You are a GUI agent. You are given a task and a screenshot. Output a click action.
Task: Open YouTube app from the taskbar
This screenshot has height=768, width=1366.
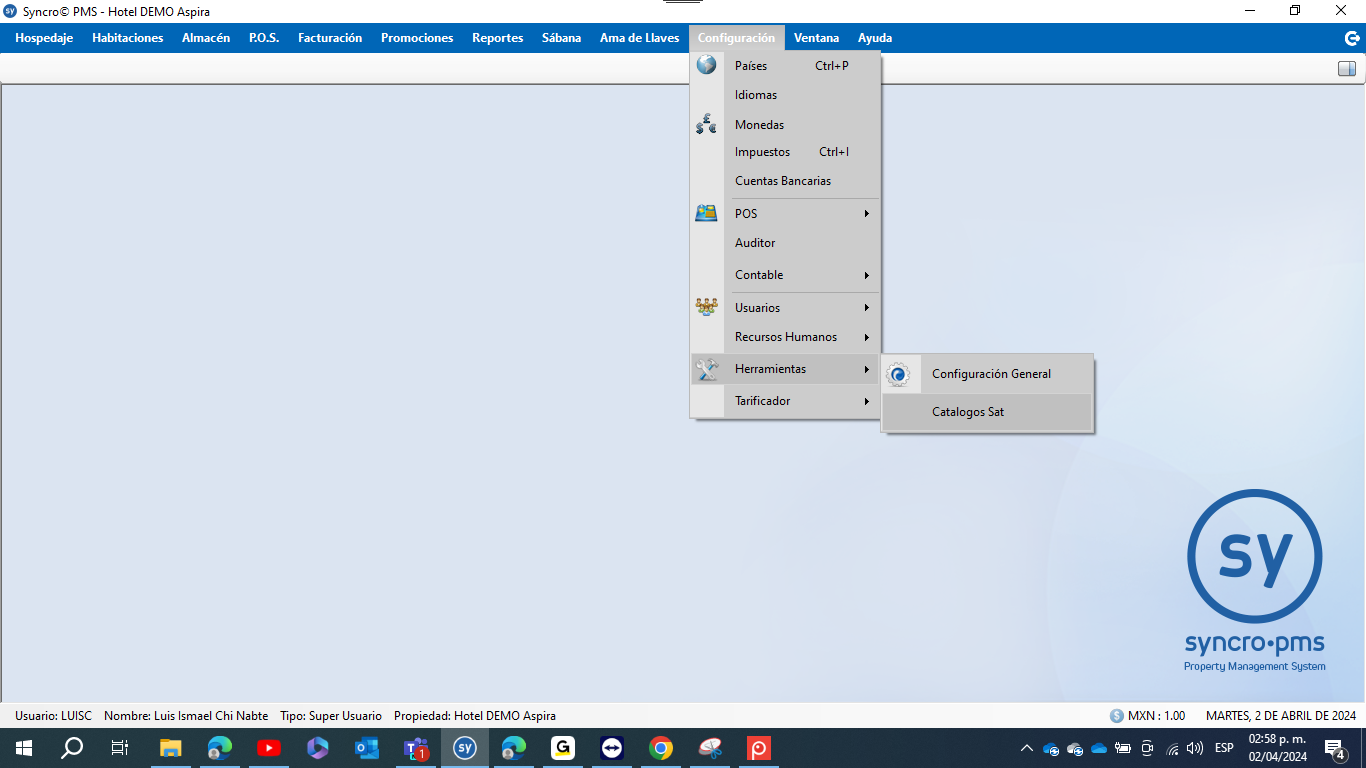tap(269, 748)
